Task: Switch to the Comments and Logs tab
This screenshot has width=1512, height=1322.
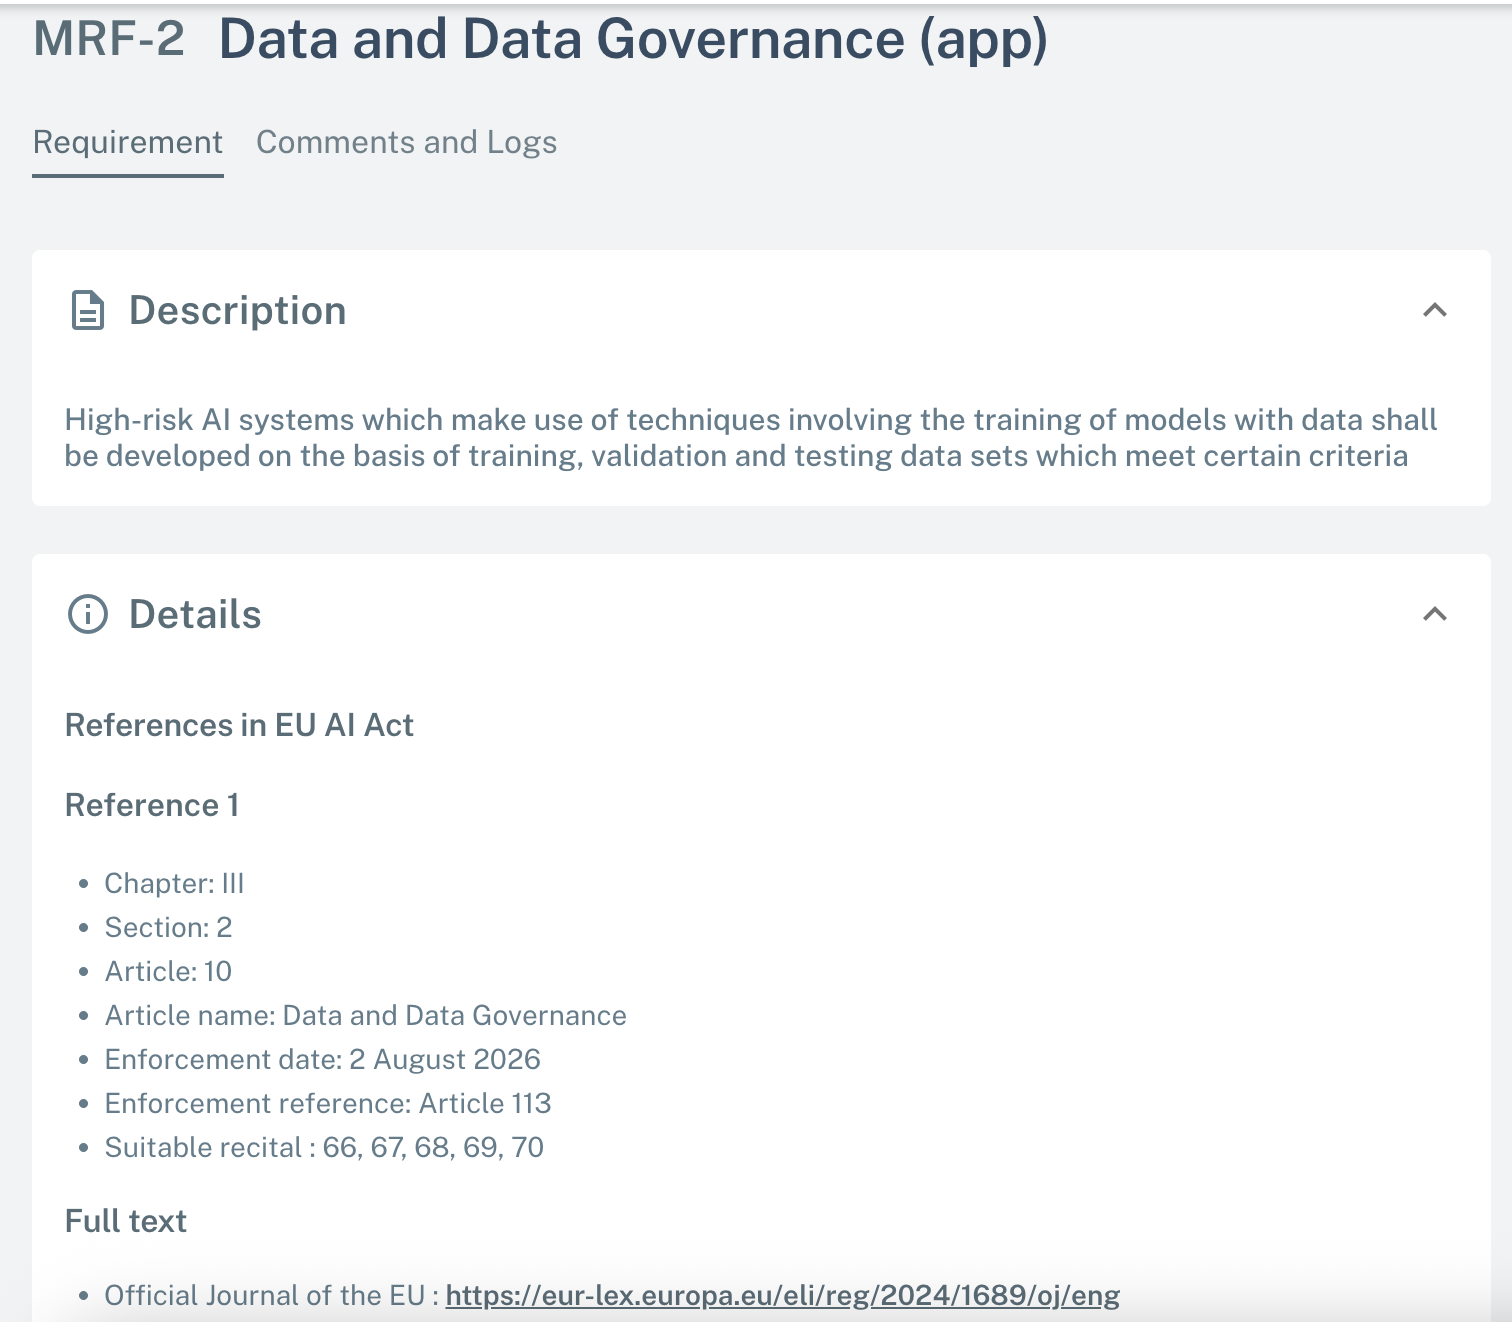Action: pos(406,143)
